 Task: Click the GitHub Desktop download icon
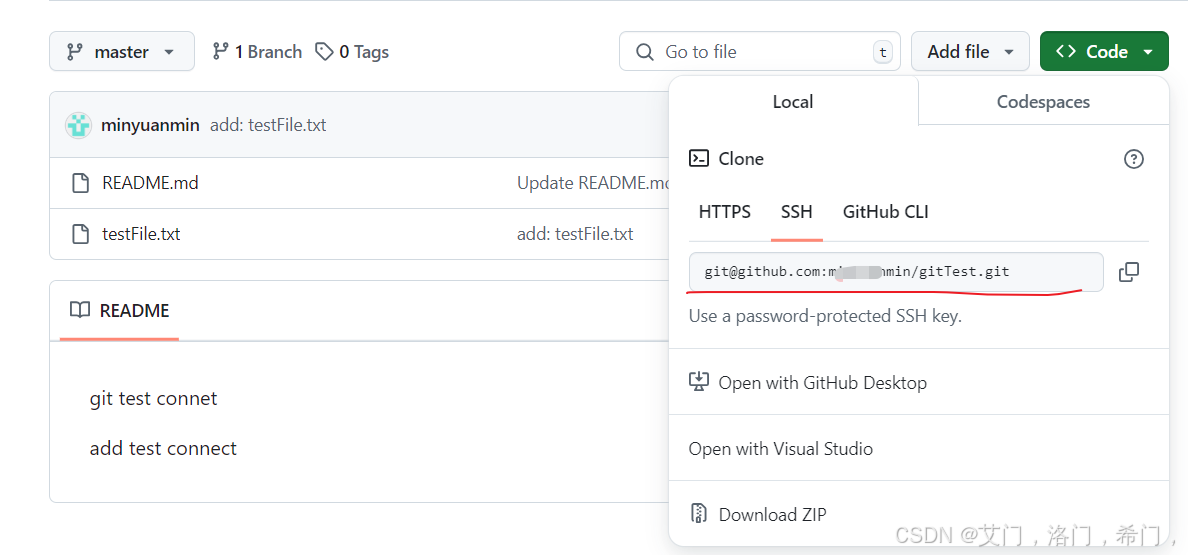coord(699,382)
